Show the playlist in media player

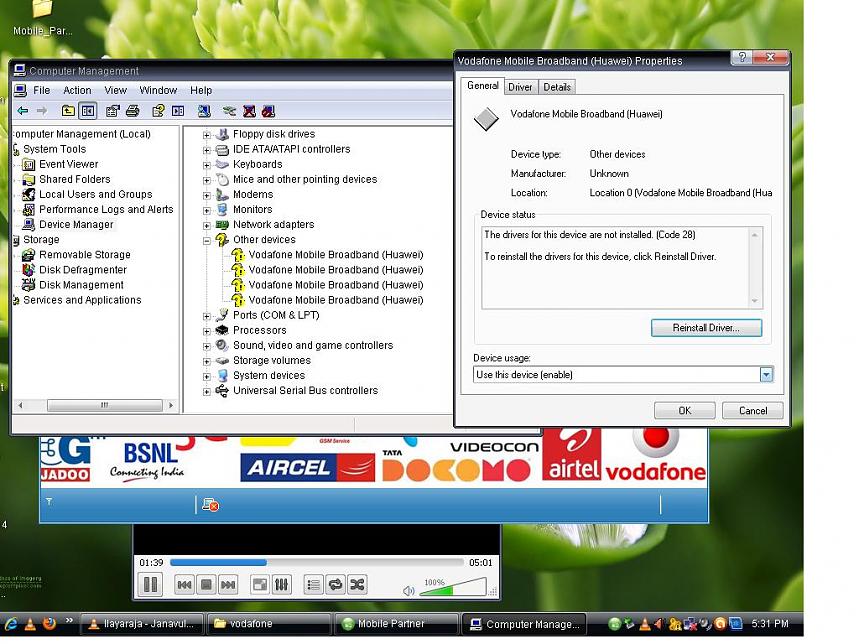(313, 585)
